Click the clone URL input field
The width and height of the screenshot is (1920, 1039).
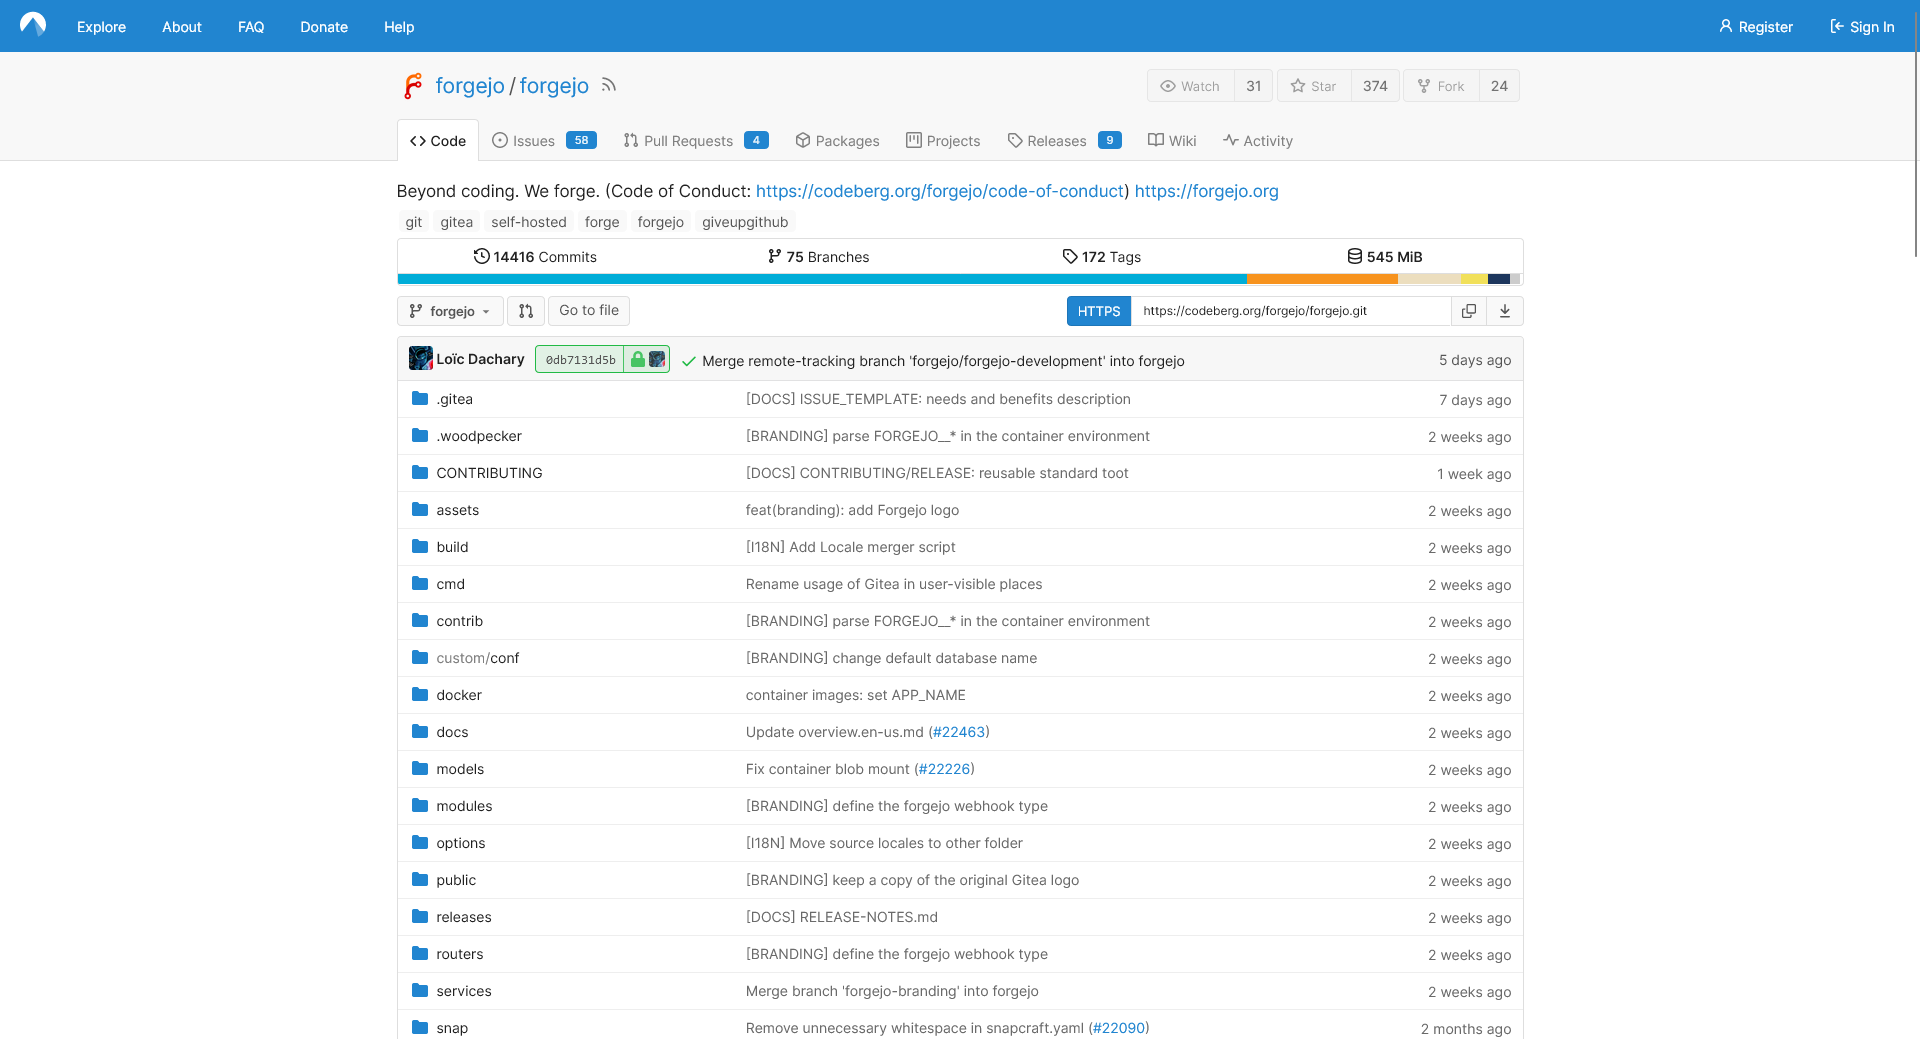[x=1291, y=311]
